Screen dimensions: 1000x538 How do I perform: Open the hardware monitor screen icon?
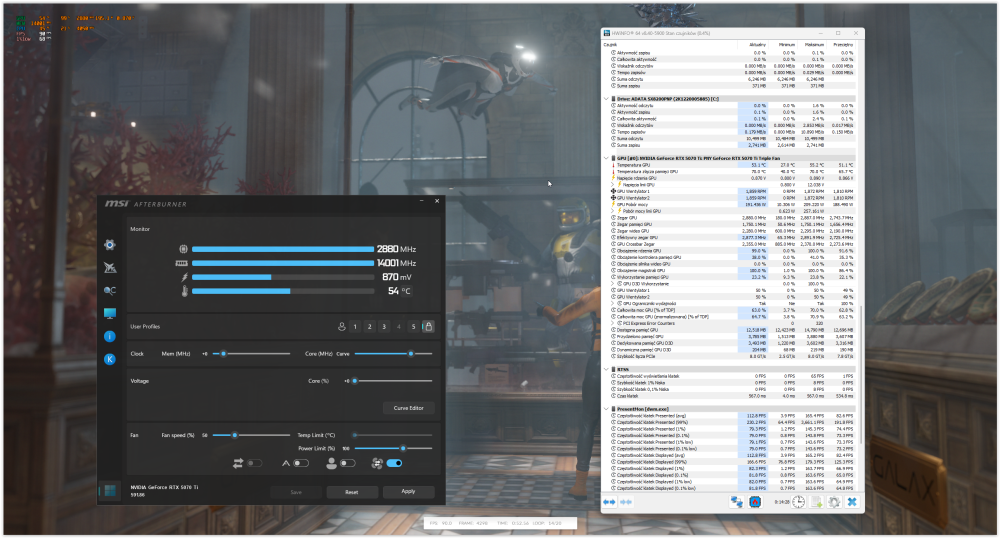[110, 313]
